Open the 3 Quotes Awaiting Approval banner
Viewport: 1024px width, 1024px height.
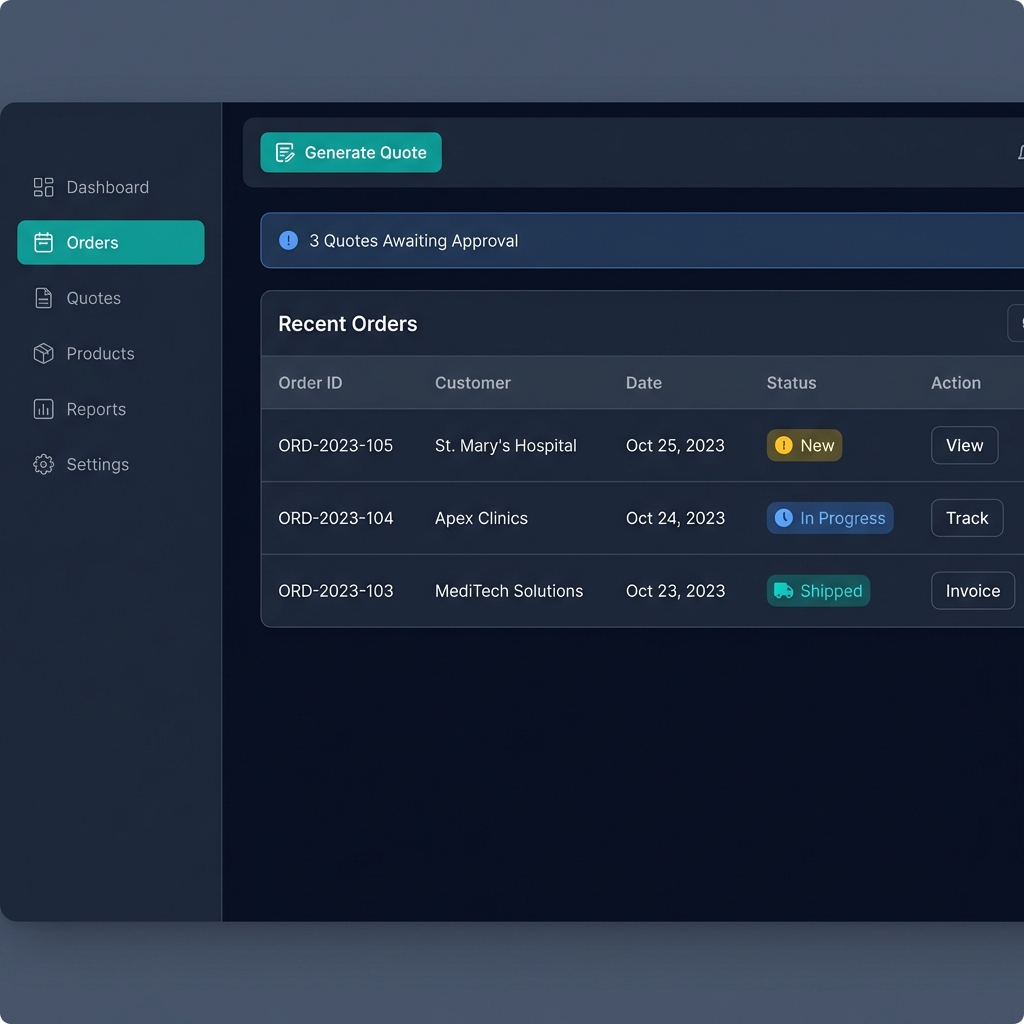click(x=642, y=240)
